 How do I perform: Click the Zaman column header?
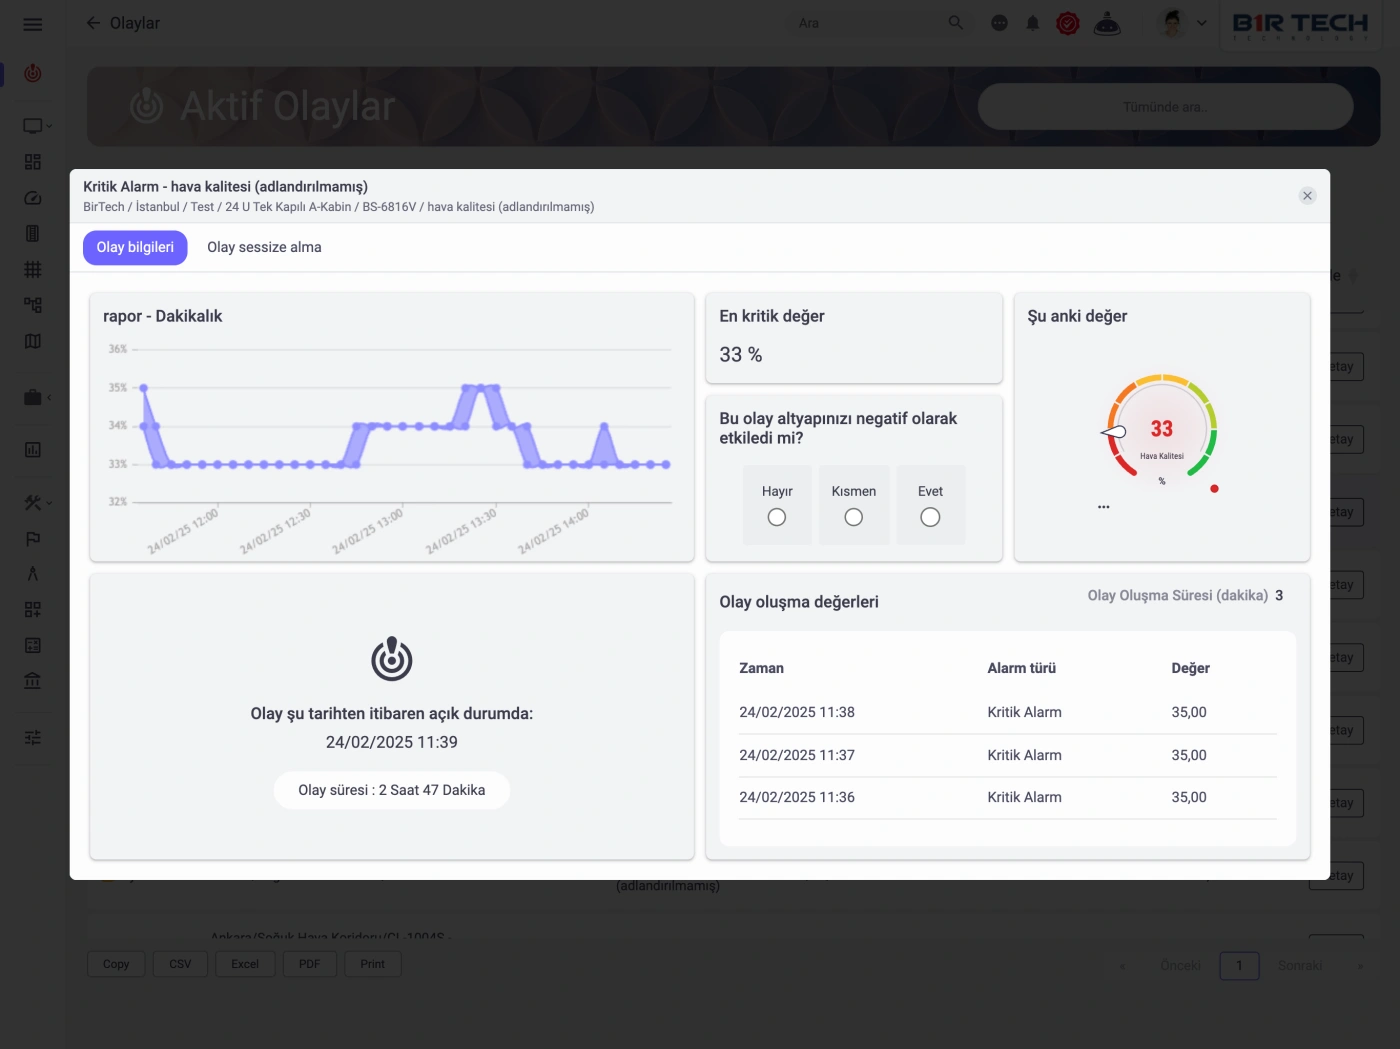pyautogui.click(x=761, y=668)
